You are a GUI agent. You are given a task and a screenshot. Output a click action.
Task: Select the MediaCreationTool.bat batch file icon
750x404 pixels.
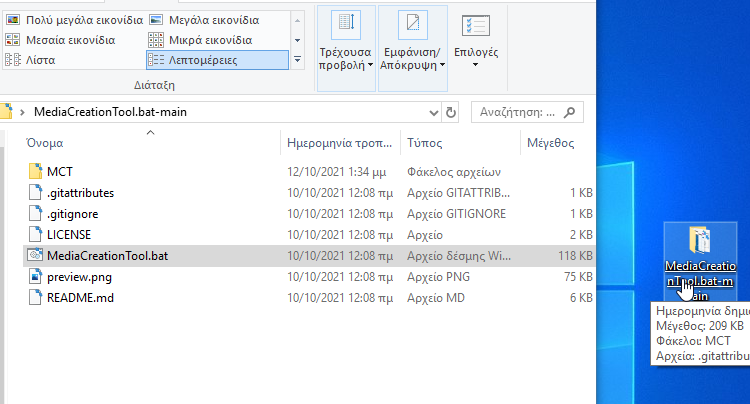click(35, 255)
